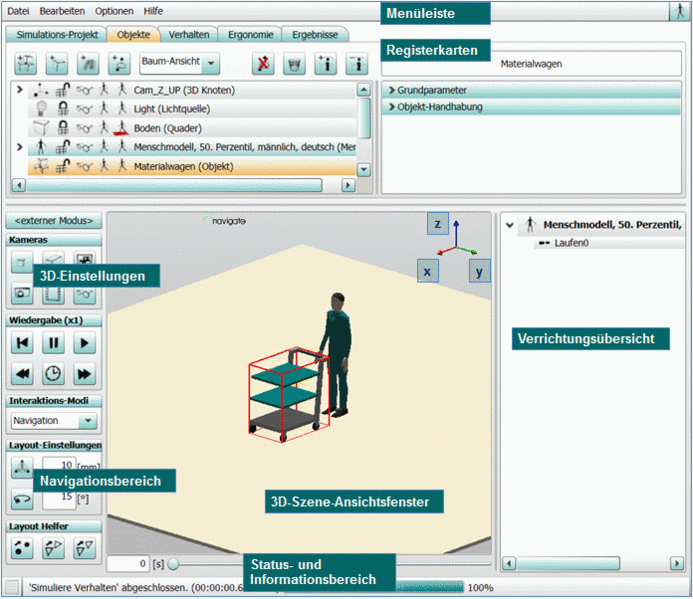Toggle the lock icon on Light row
This screenshot has width=693, height=599.
click(63, 109)
